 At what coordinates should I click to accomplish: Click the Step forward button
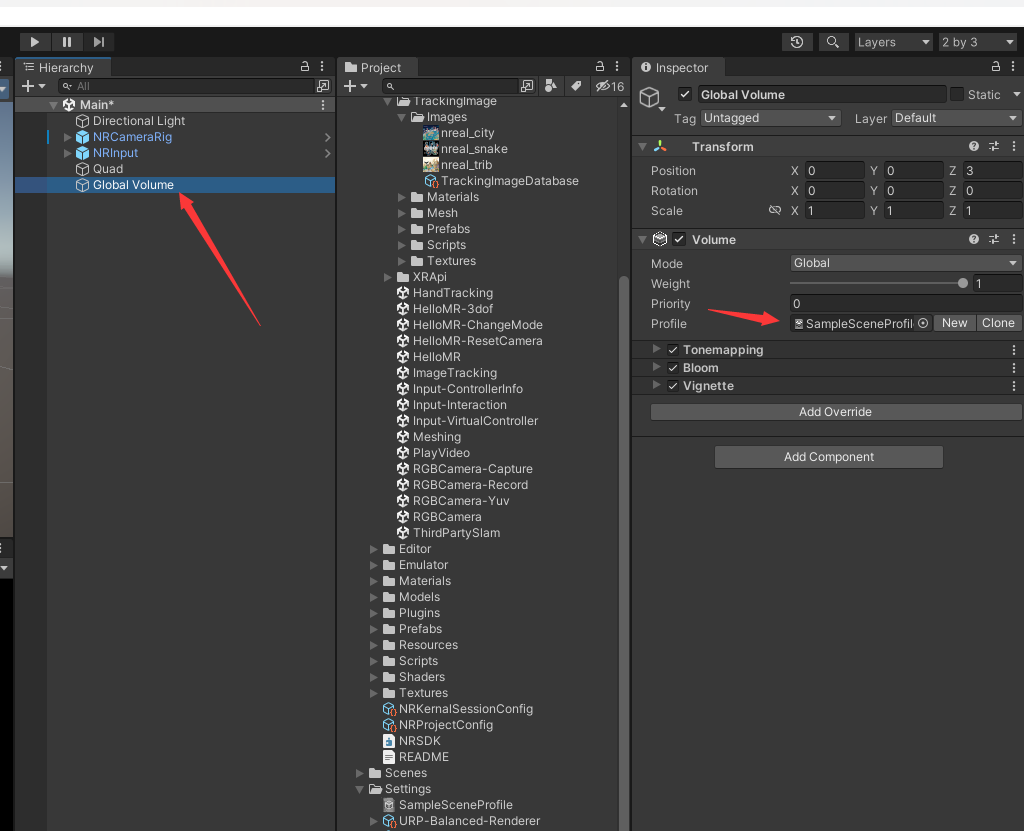pyautogui.click(x=98, y=42)
